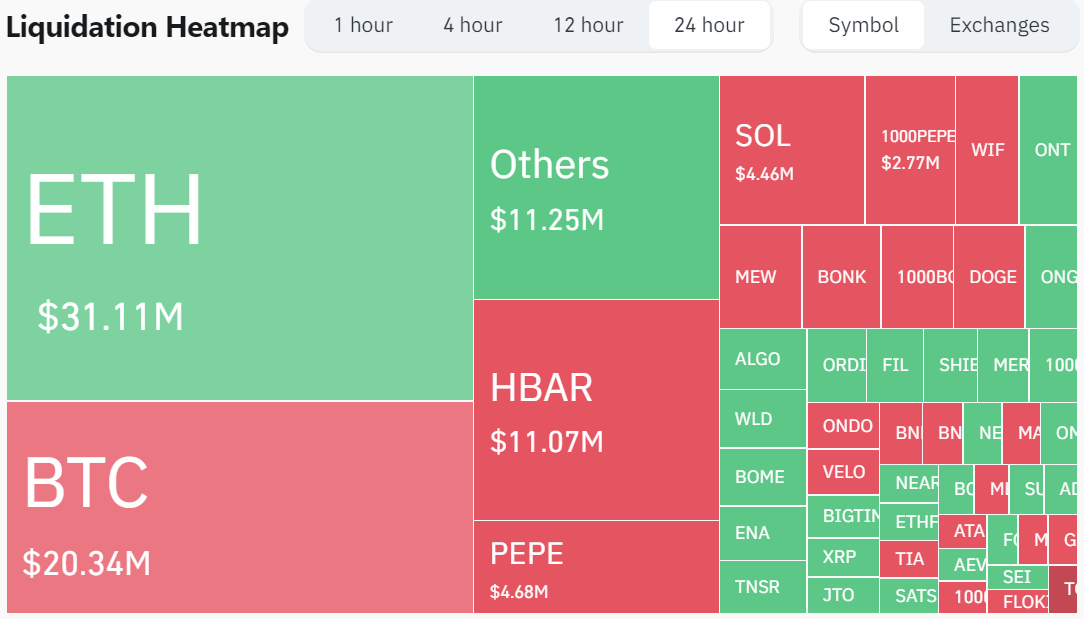Viewport: 1084px width, 619px height.
Task: Switch view to Exchanges
Action: pos(999,26)
